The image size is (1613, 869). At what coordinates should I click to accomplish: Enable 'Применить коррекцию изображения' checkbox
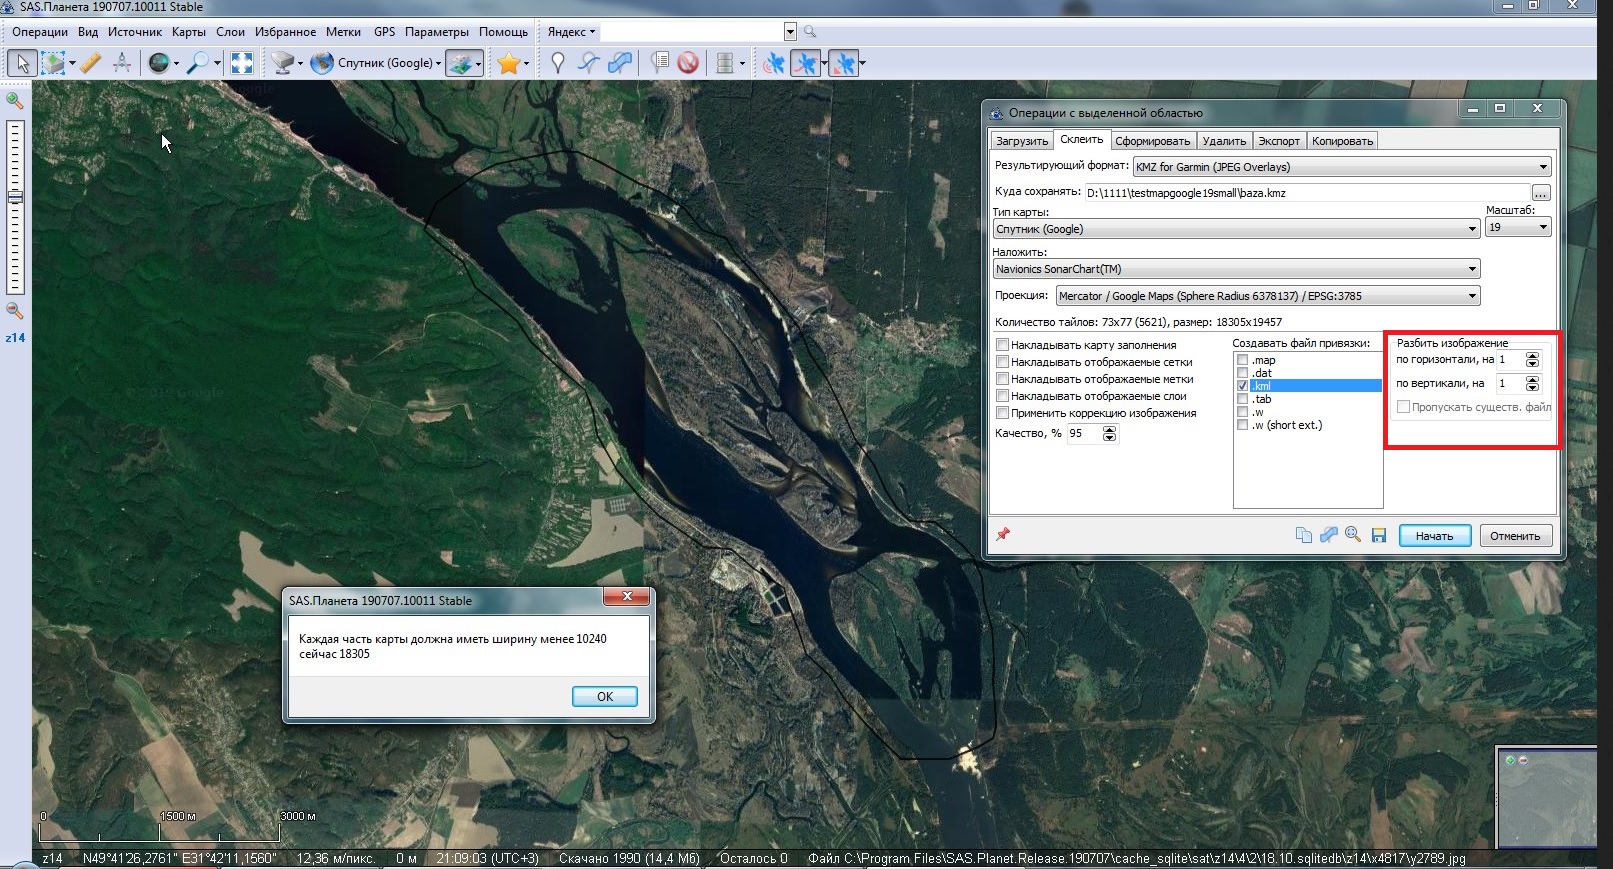(1002, 413)
